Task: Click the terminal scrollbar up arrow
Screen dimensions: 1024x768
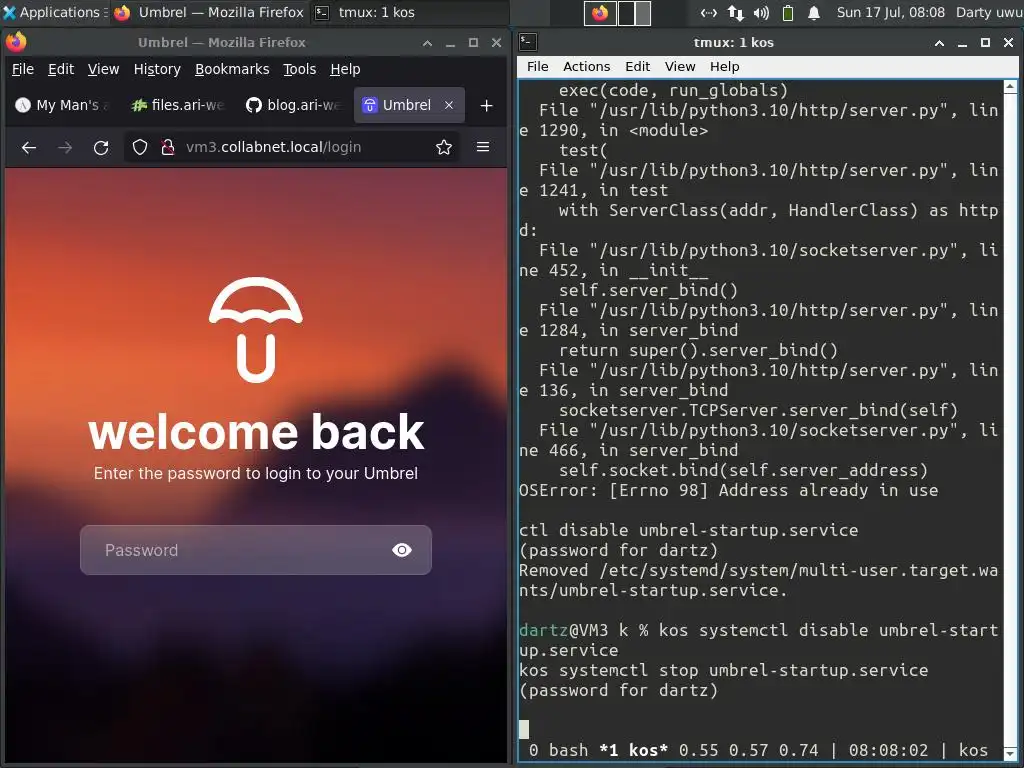Action: coord(1010,86)
